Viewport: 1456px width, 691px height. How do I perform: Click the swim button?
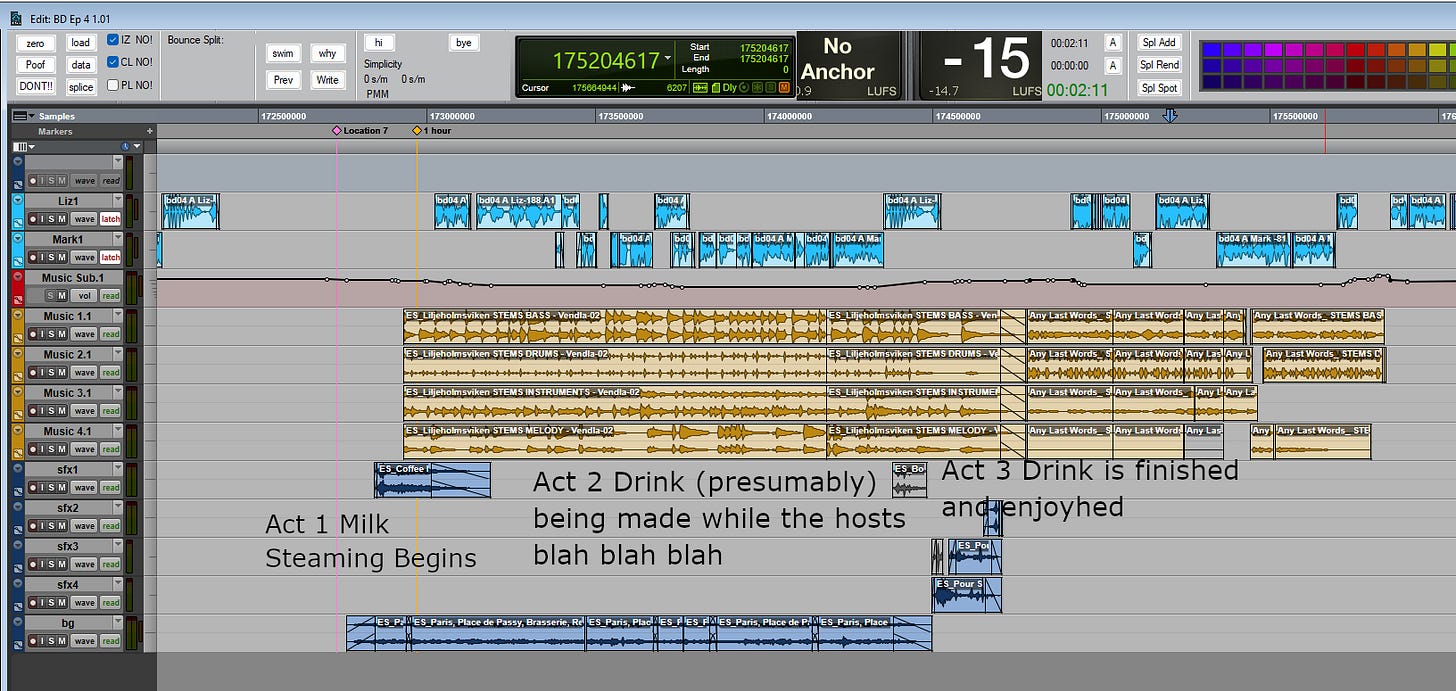pyautogui.click(x=284, y=54)
